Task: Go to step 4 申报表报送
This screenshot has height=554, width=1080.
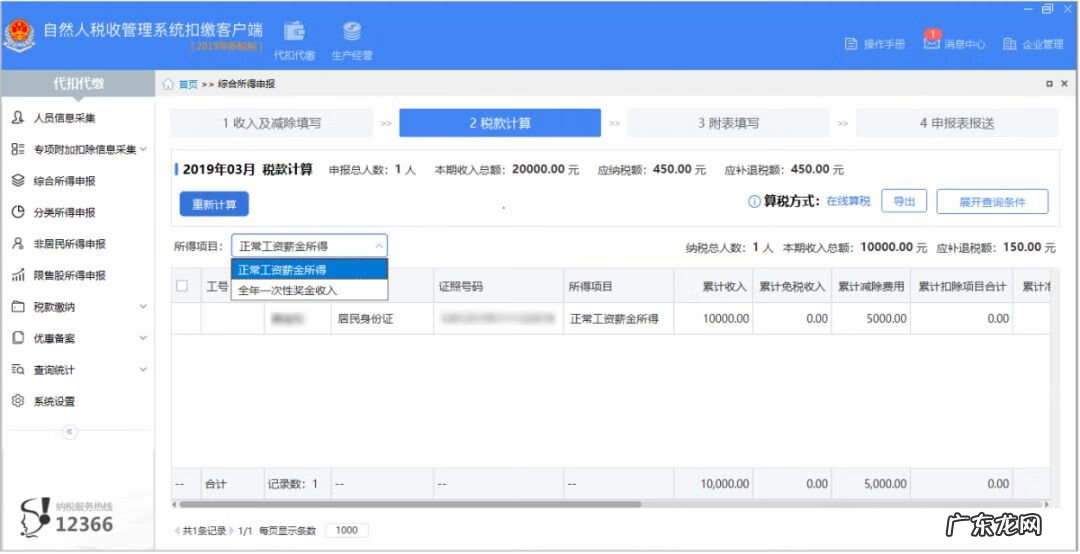Action: click(957, 123)
